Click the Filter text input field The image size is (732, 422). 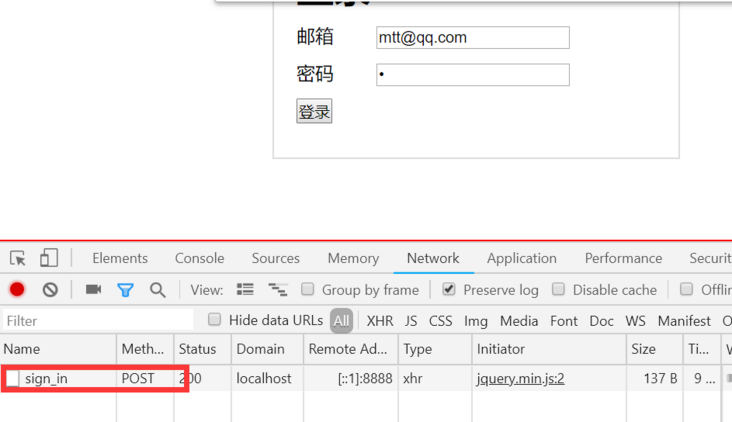98,321
